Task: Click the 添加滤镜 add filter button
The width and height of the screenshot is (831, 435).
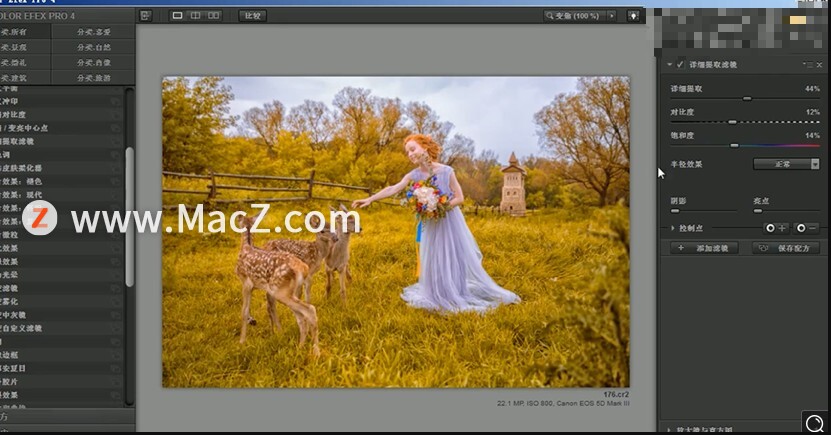Action: 704,248
